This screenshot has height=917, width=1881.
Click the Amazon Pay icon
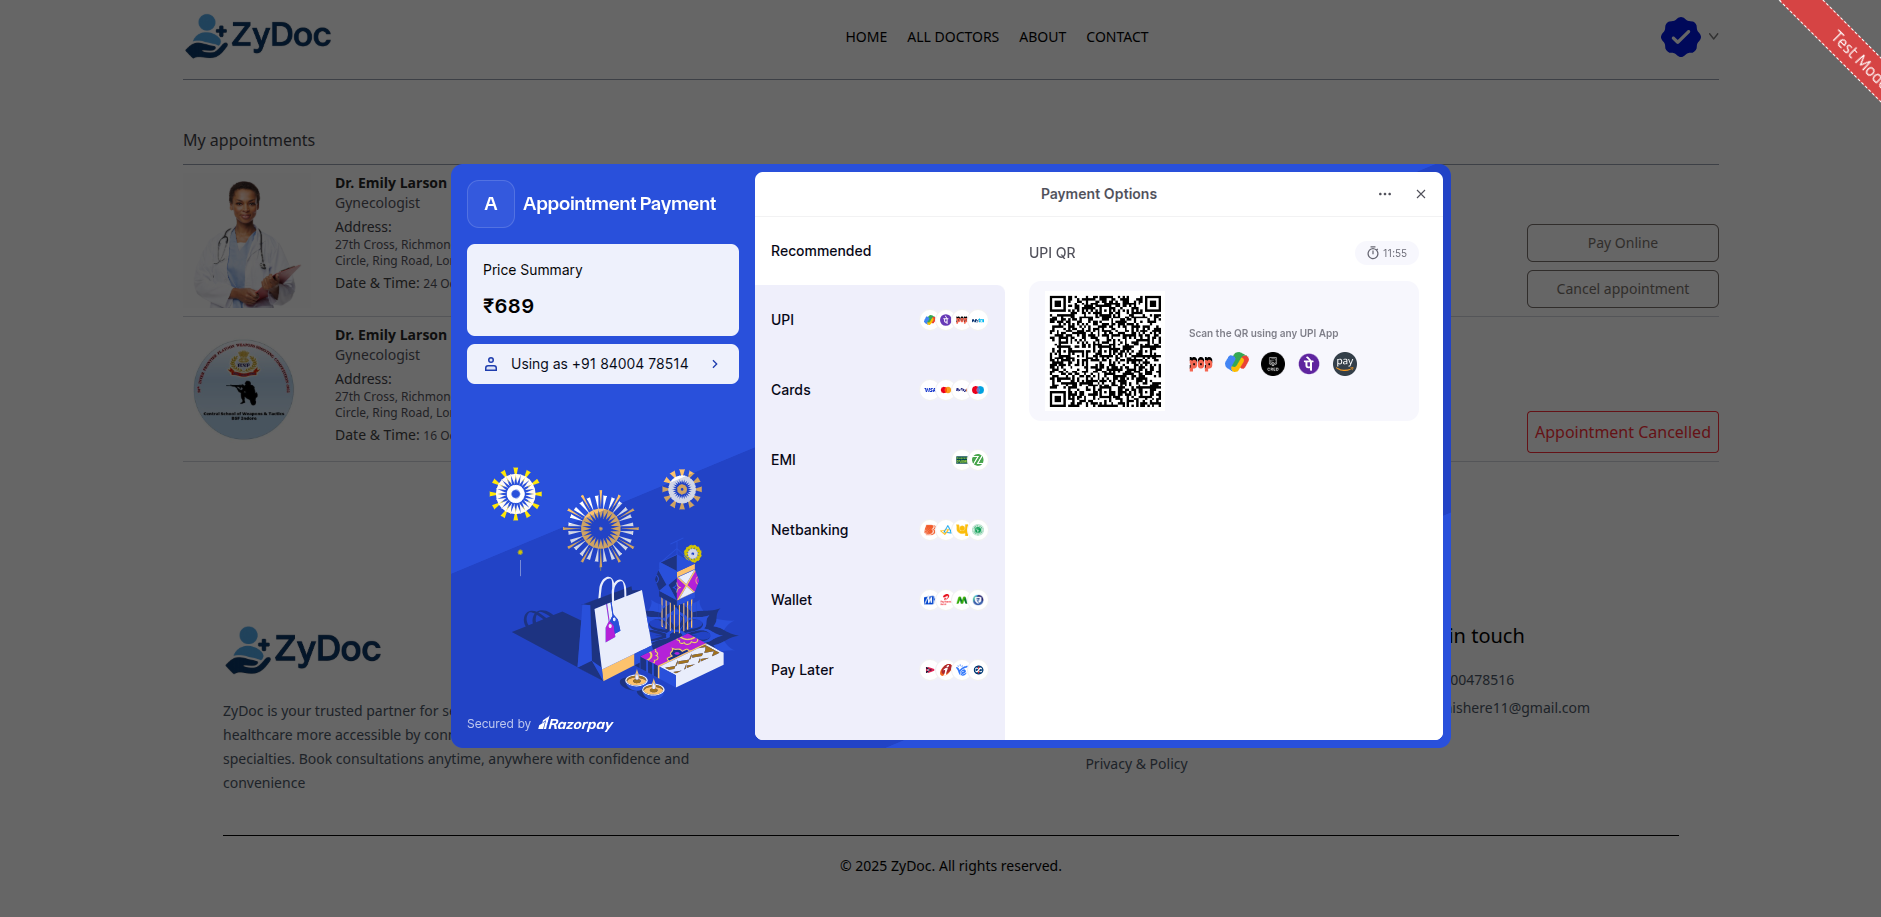pos(1345,364)
